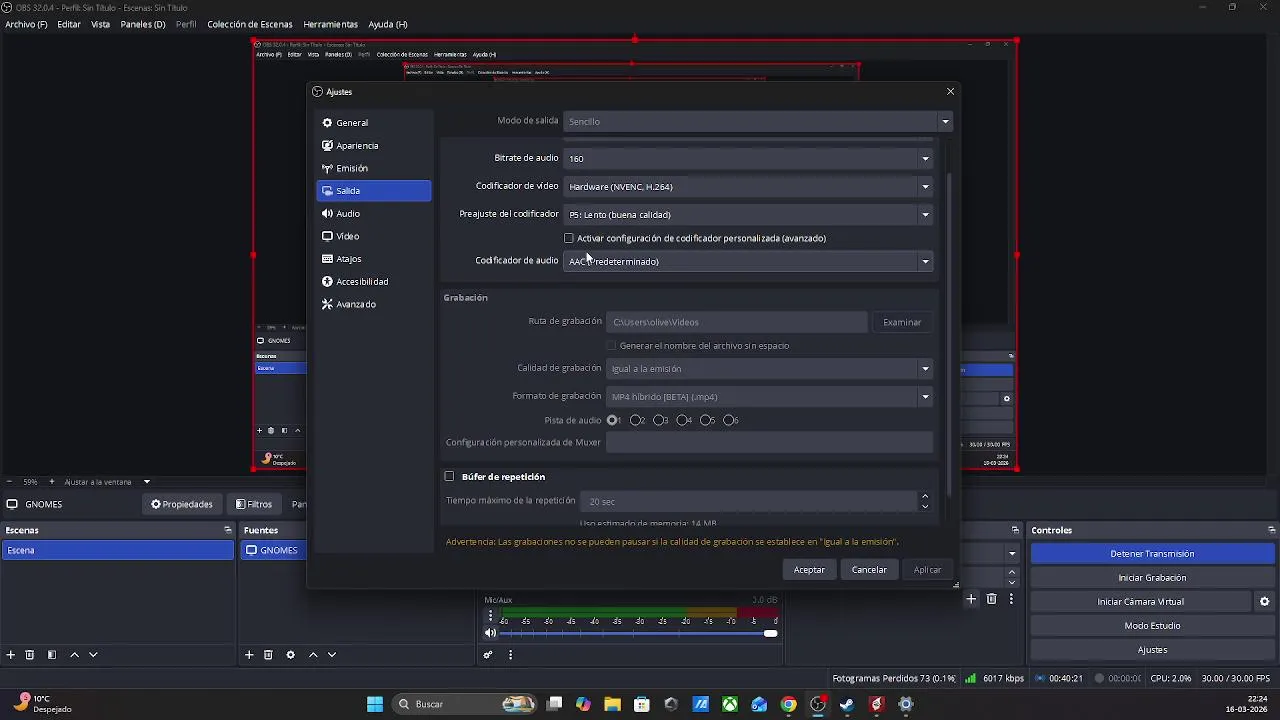Open advanced audio properties gears icon
The image size is (1280, 720).
488,655
